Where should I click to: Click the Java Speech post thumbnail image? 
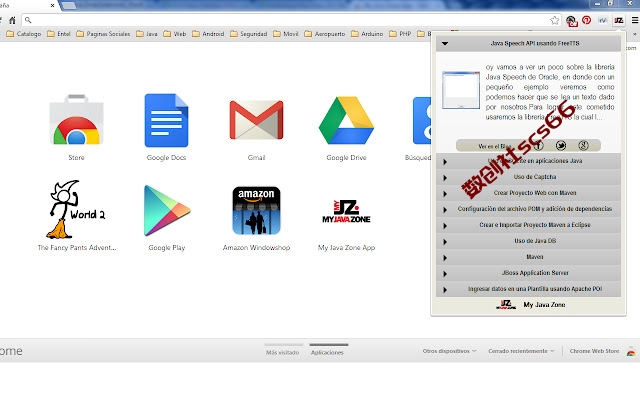461,90
